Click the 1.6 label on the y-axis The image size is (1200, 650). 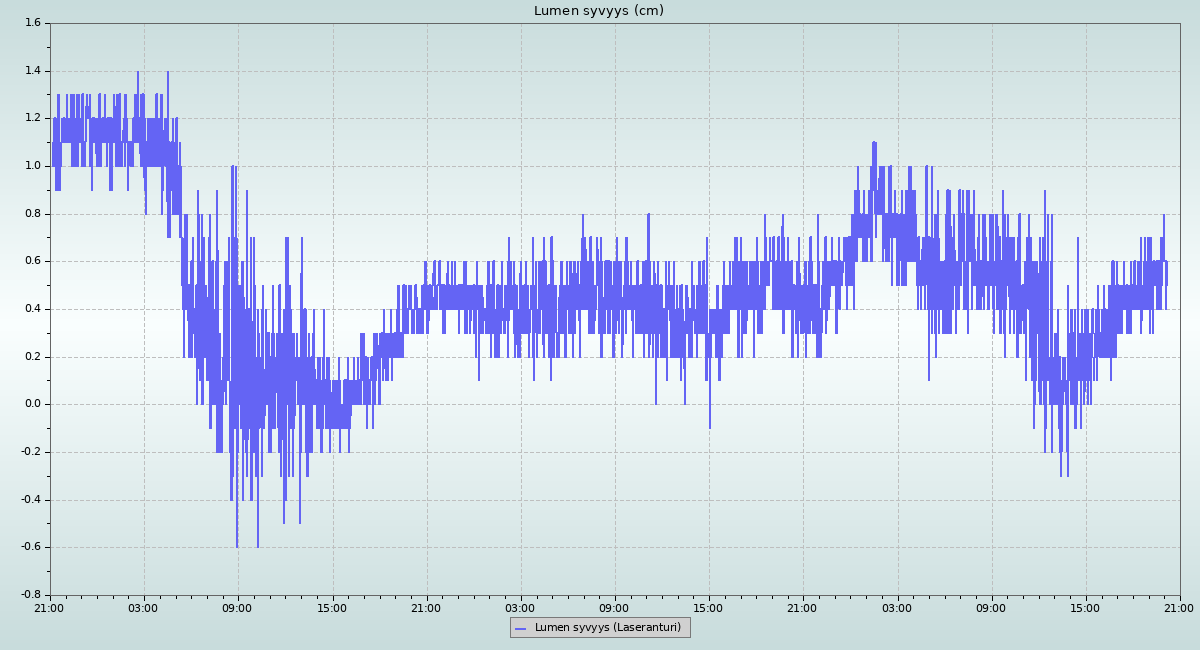pyautogui.click(x=32, y=23)
